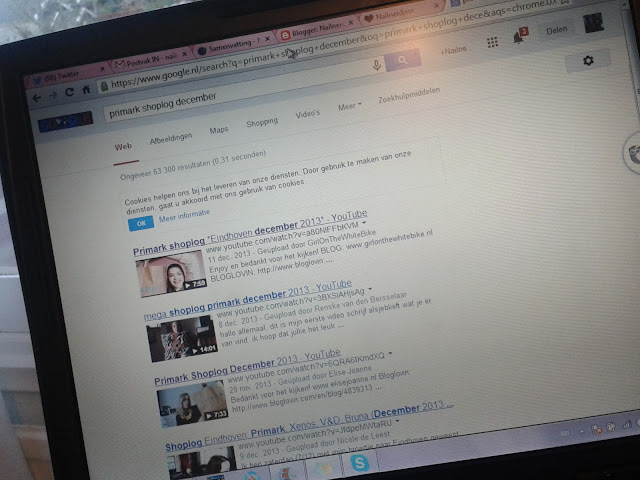
Task: Switch to the Blogger Nailnerd tab
Action: [316, 31]
